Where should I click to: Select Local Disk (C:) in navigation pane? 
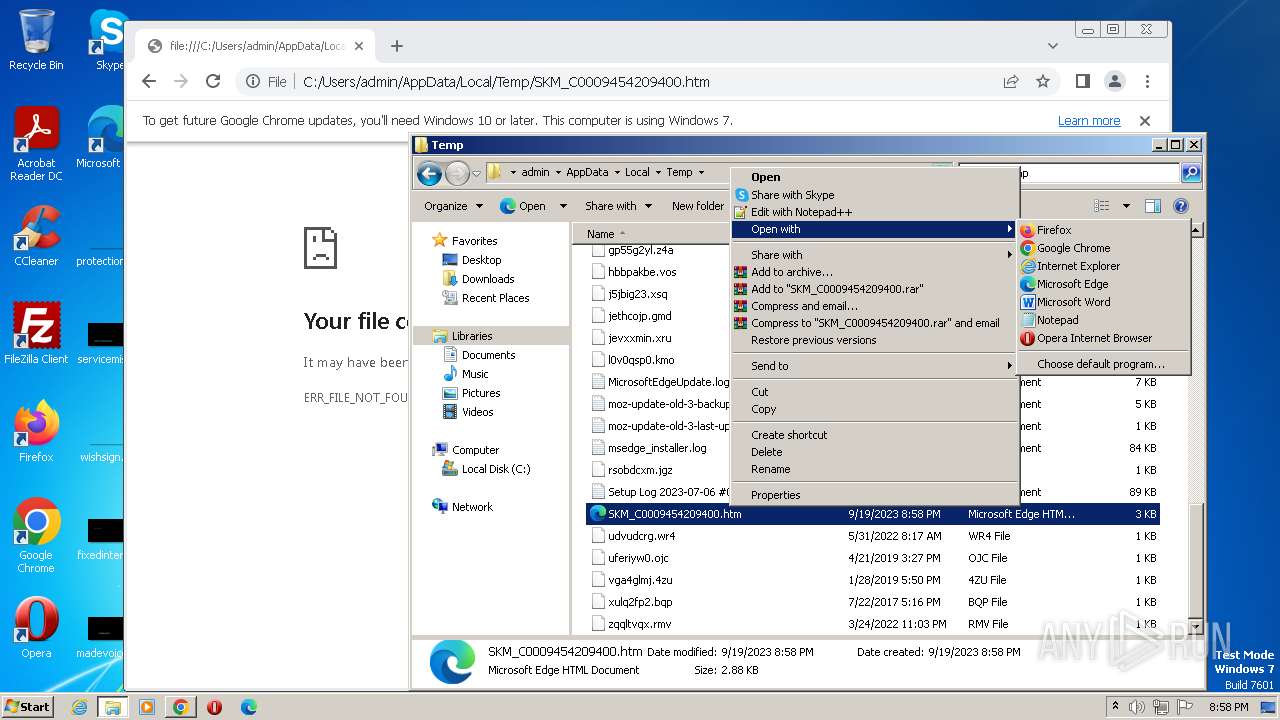pos(496,469)
